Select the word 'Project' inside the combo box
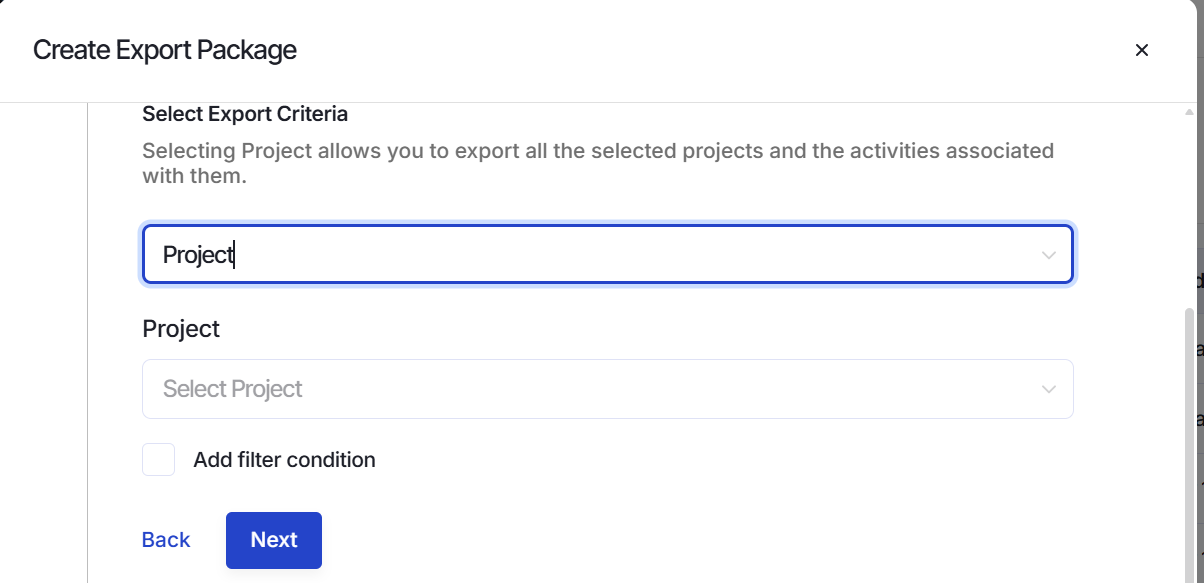 (198, 255)
